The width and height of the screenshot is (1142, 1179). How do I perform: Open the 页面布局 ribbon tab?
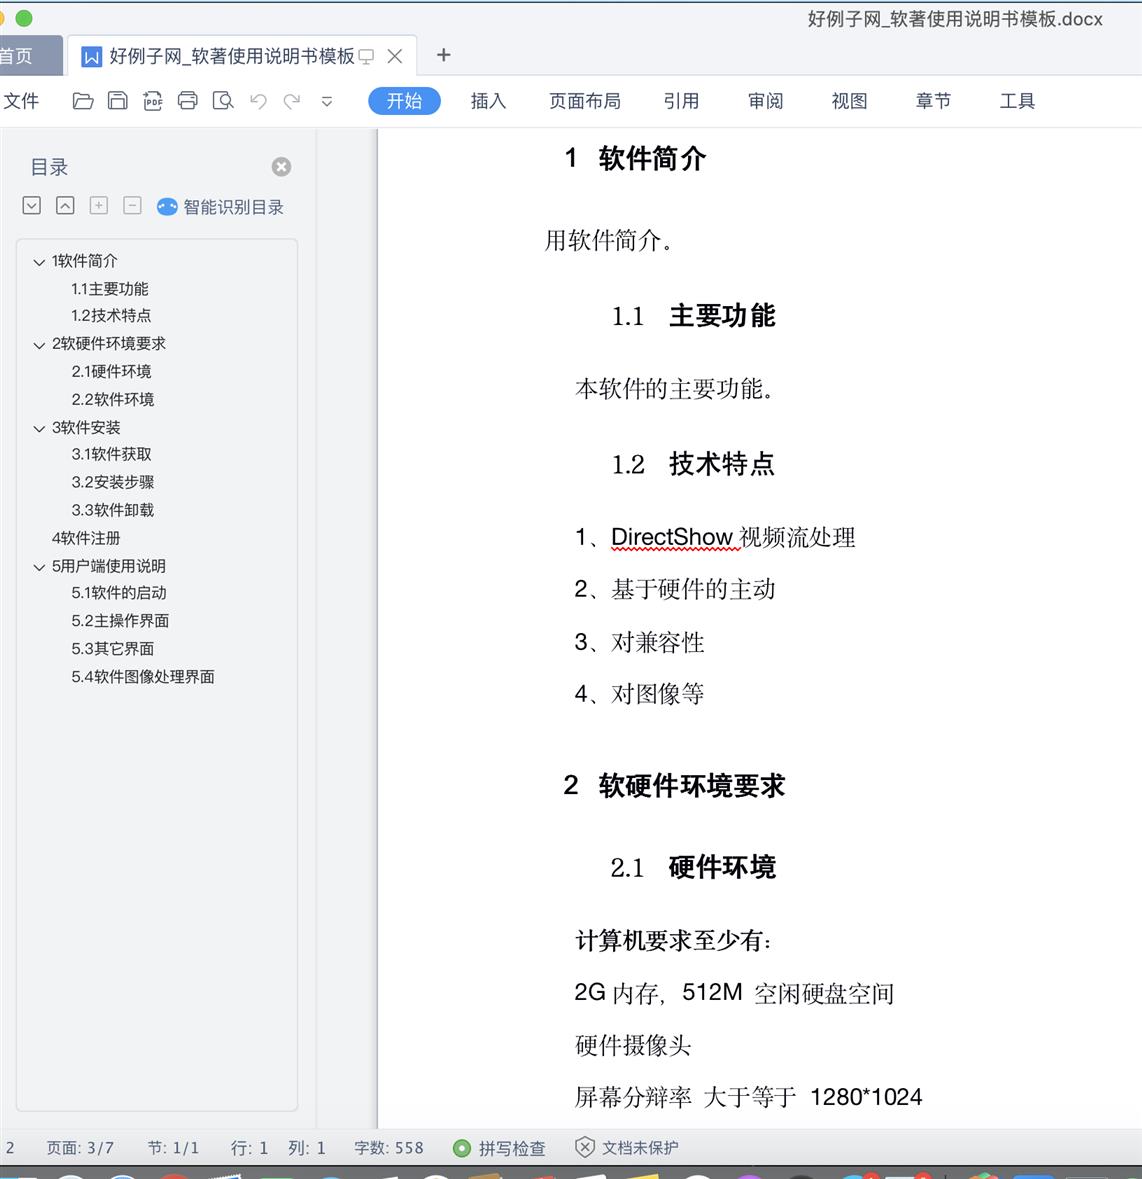point(584,101)
